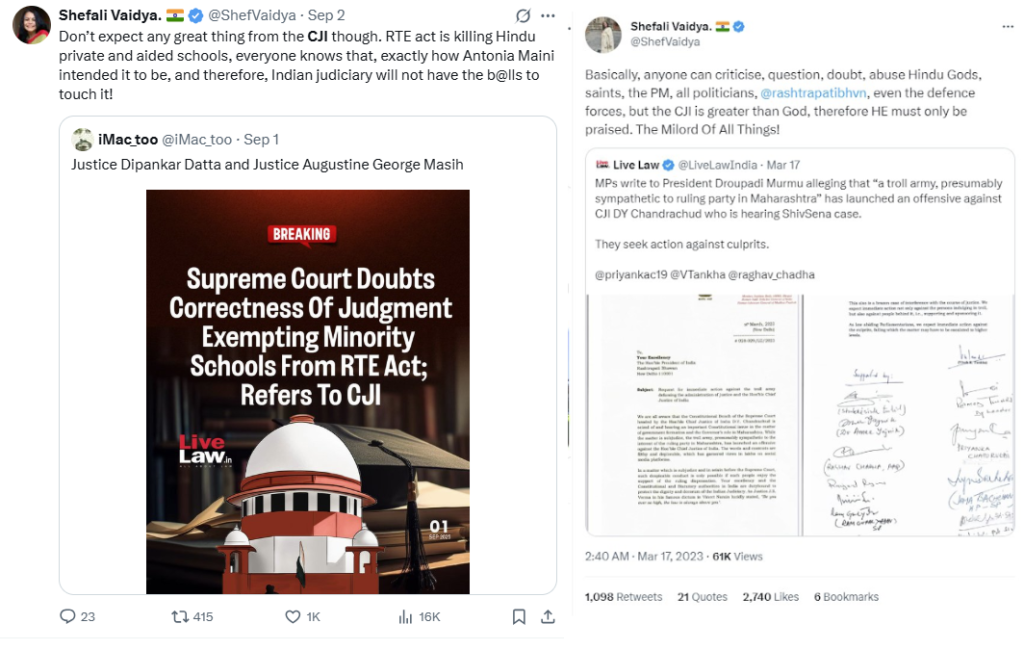The image size is (1024, 650).
Task: Click Shefali Vaidya's avatar in left tweet
Action: point(31,25)
